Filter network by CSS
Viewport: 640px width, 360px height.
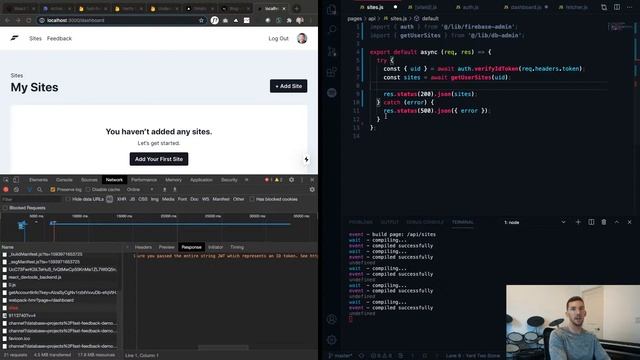pyautogui.click(x=143, y=199)
